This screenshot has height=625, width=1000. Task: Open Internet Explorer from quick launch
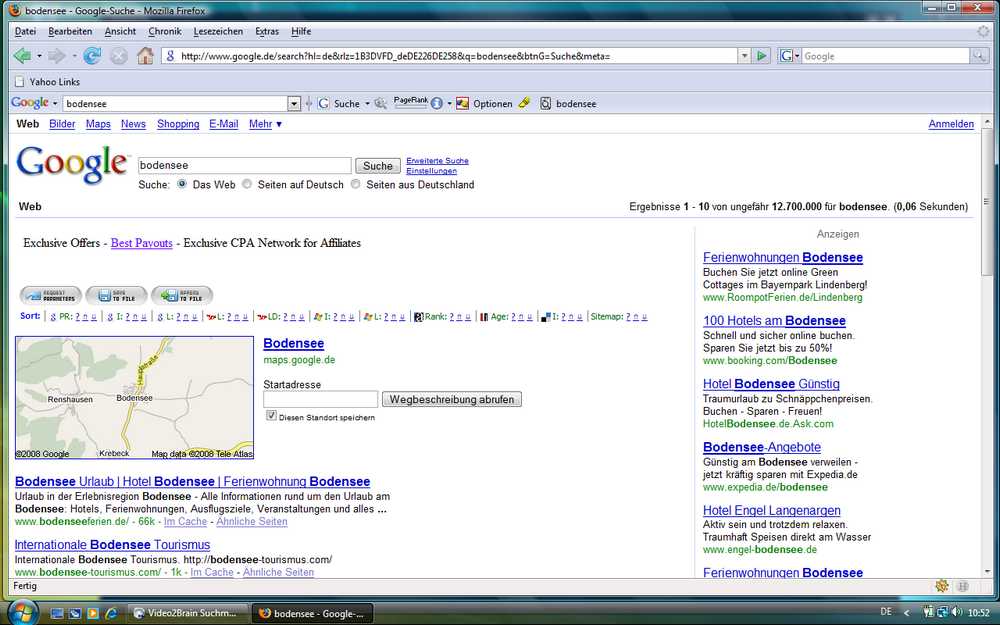click(111, 614)
